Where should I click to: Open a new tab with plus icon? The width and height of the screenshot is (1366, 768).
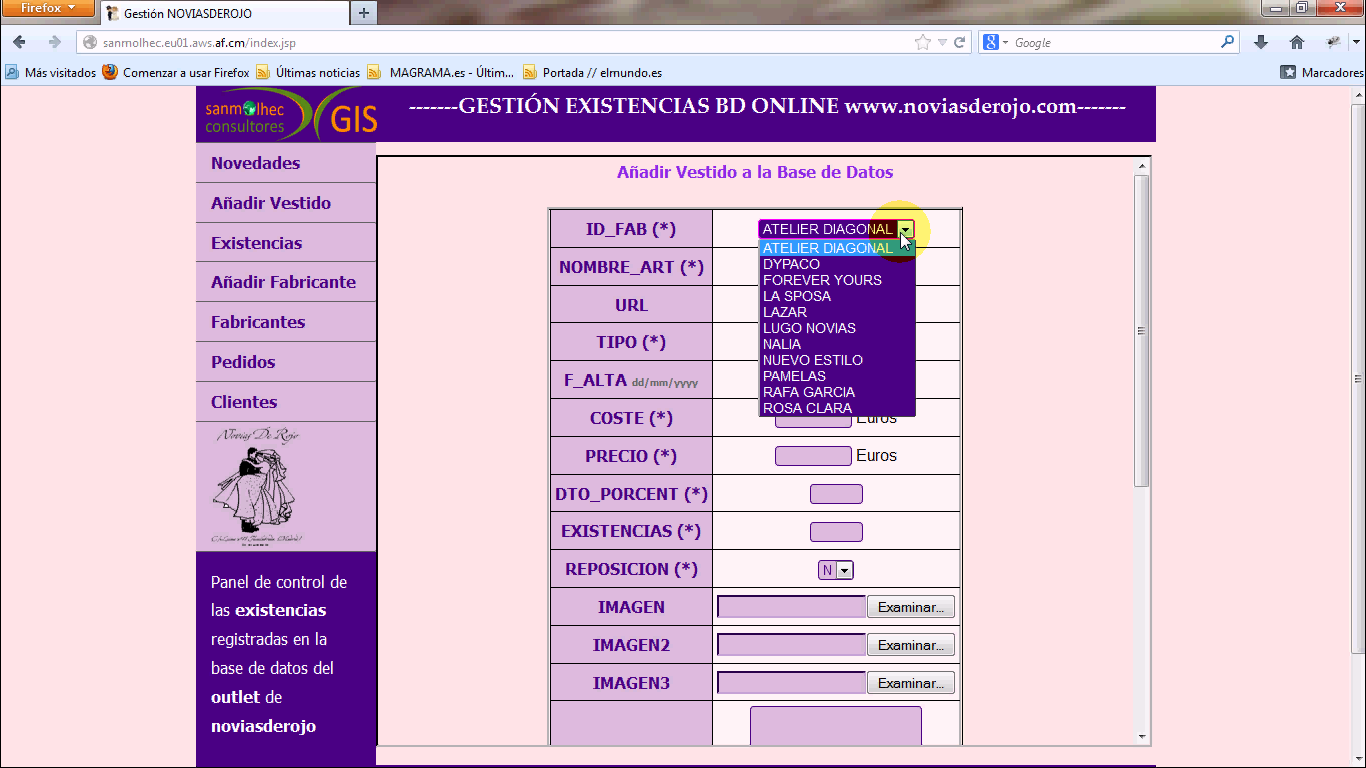(364, 13)
